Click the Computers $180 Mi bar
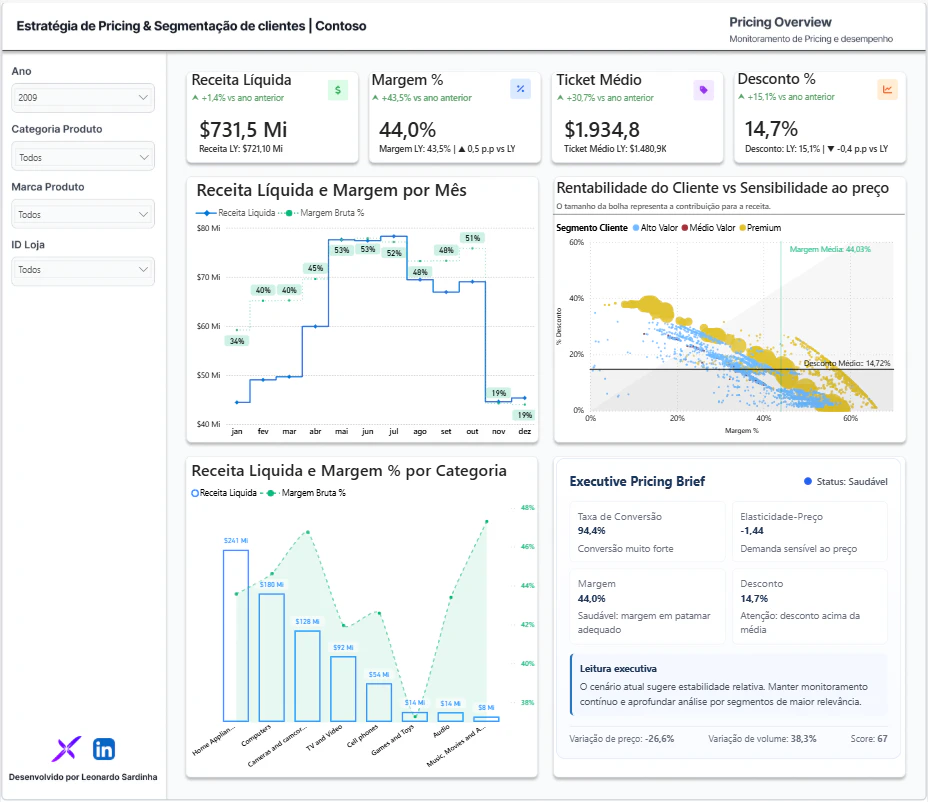The height and width of the screenshot is (802, 928). pyautogui.click(x=272, y=657)
